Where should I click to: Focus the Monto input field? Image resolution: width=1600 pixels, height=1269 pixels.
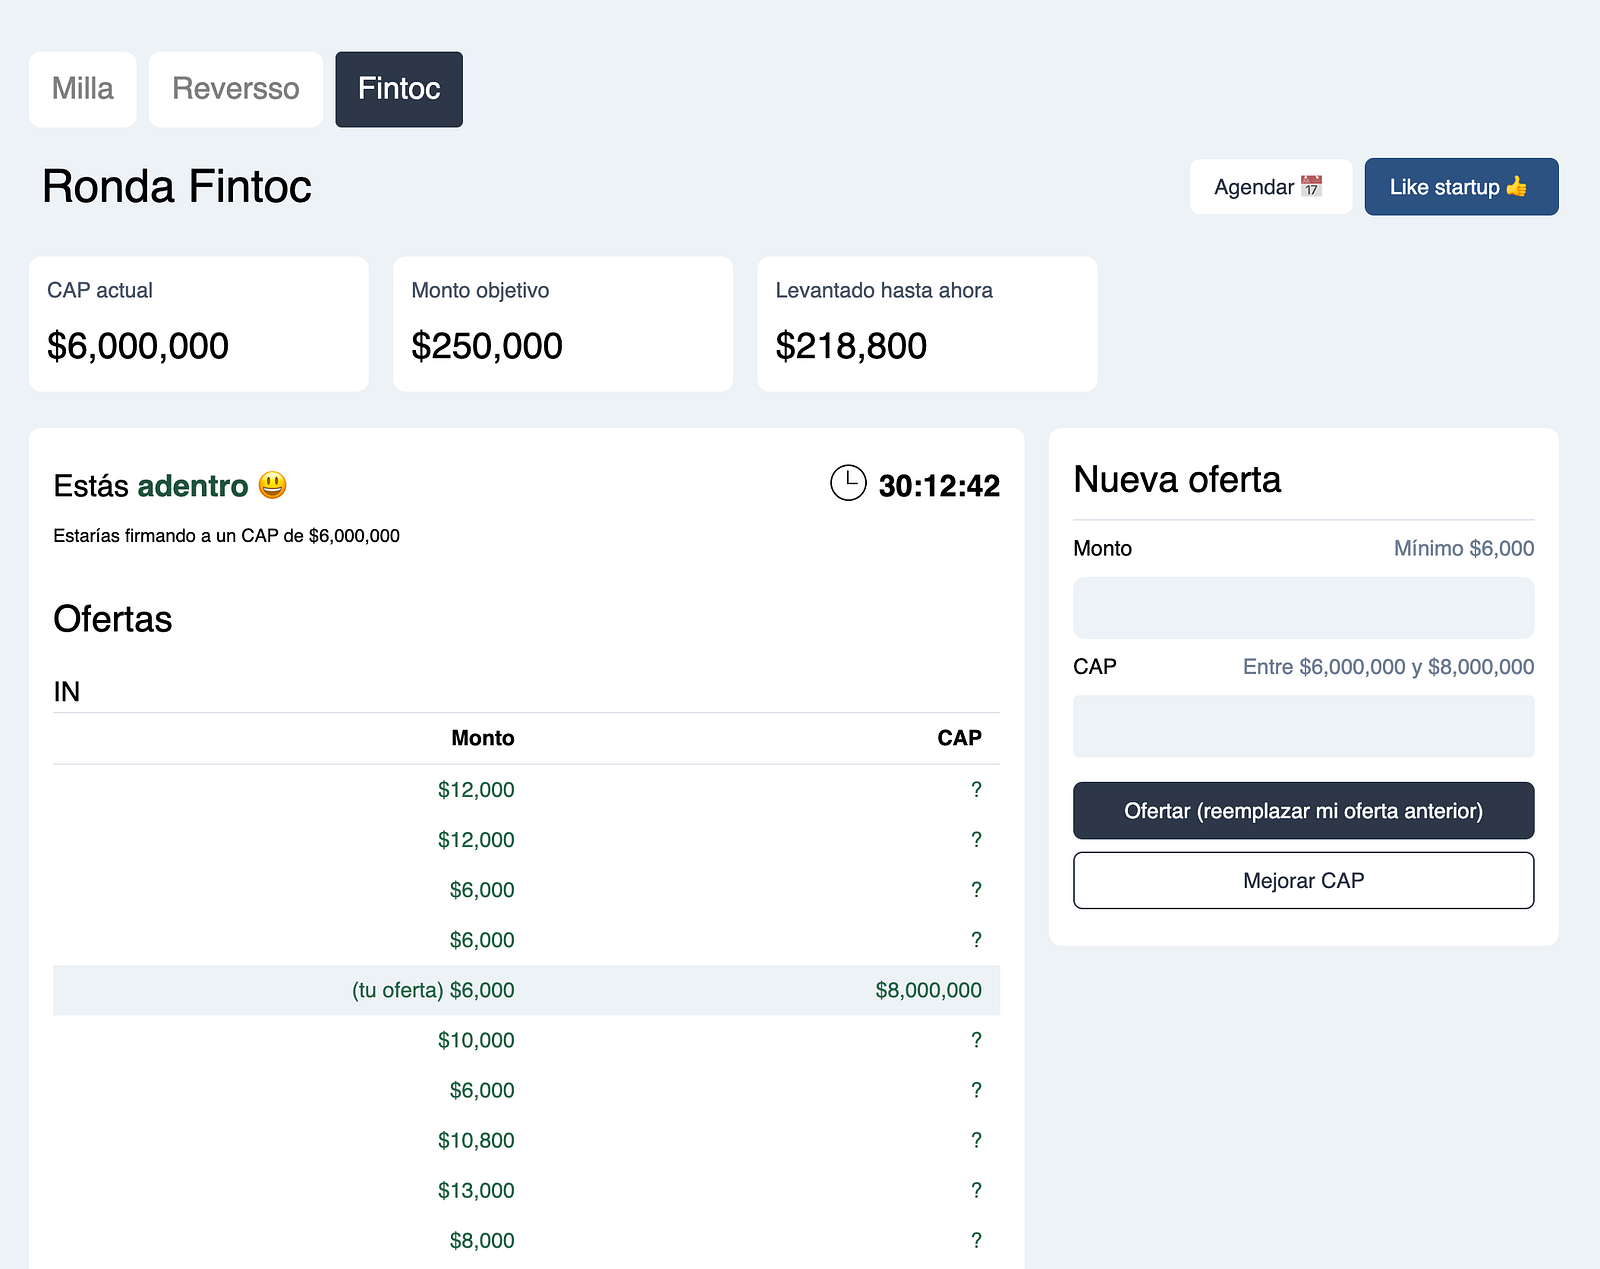pyautogui.click(x=1303, y=608)
